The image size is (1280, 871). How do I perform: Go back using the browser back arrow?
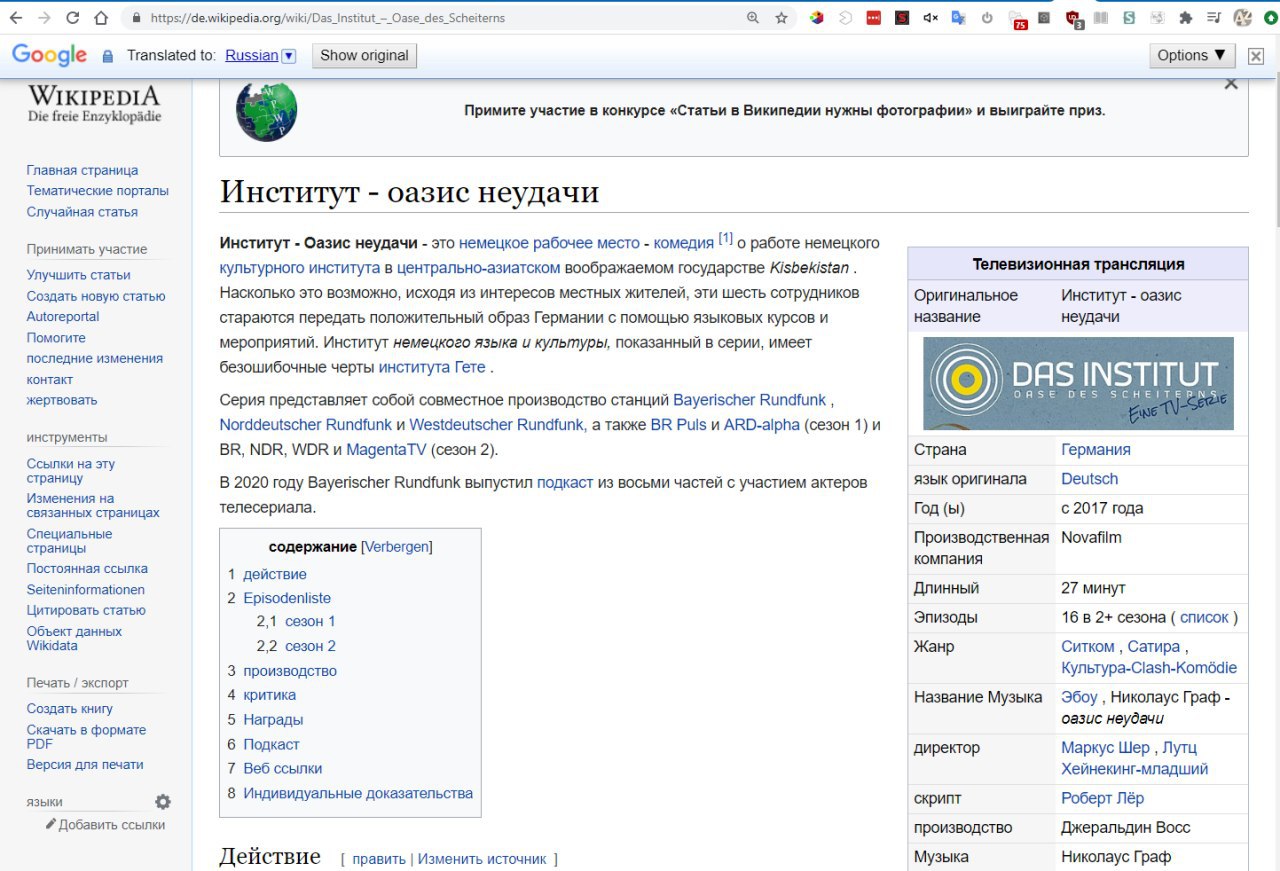click(x=17, y=18)
